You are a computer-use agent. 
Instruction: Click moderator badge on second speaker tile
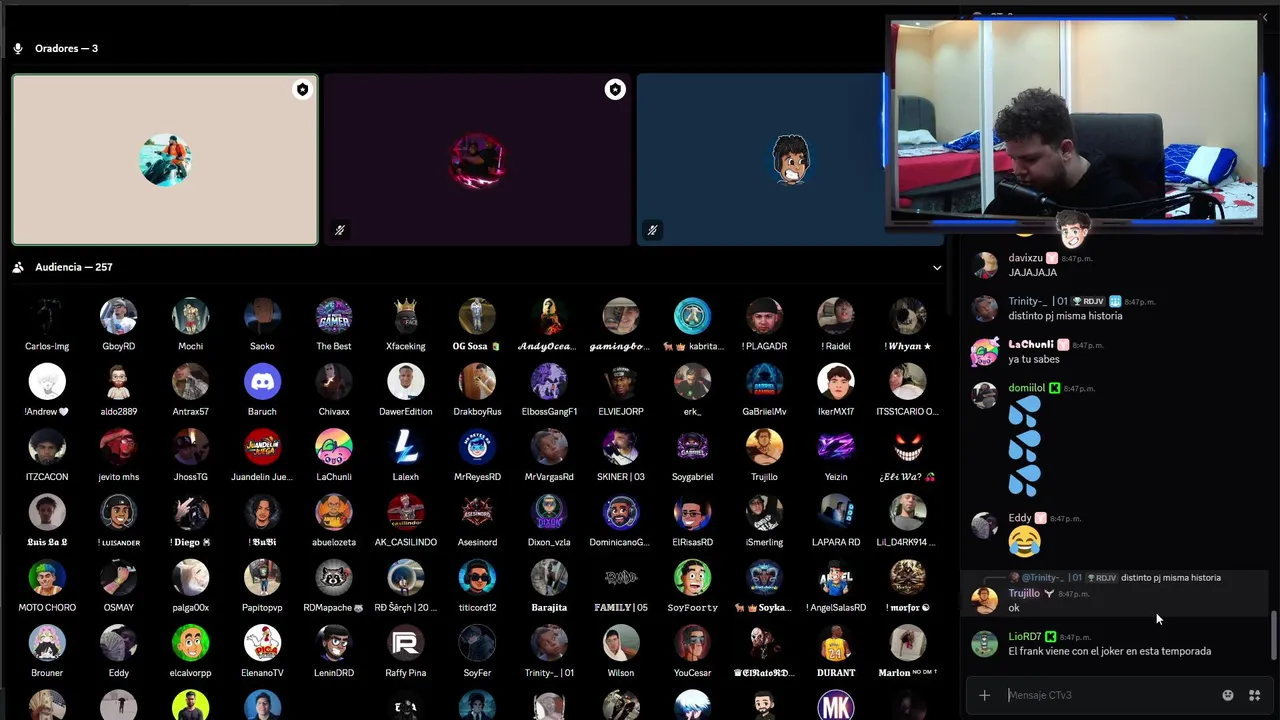(x=615, y=90)
